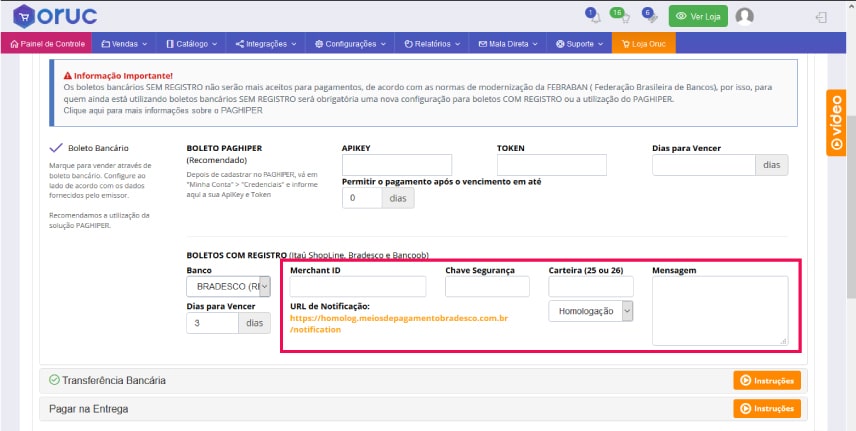Open the Integrações menu
The image size is (856, 431).
[266, 44]
